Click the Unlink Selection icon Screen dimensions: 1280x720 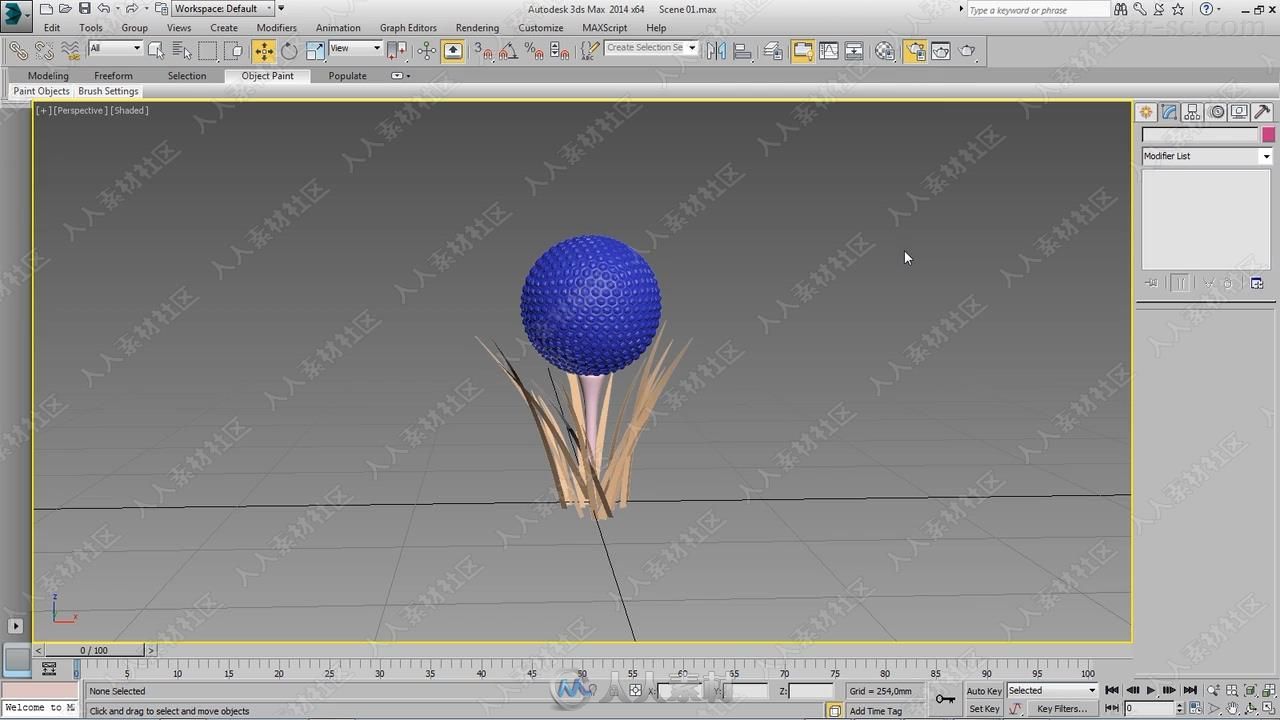pyautogui.click(x=44, y=50)
